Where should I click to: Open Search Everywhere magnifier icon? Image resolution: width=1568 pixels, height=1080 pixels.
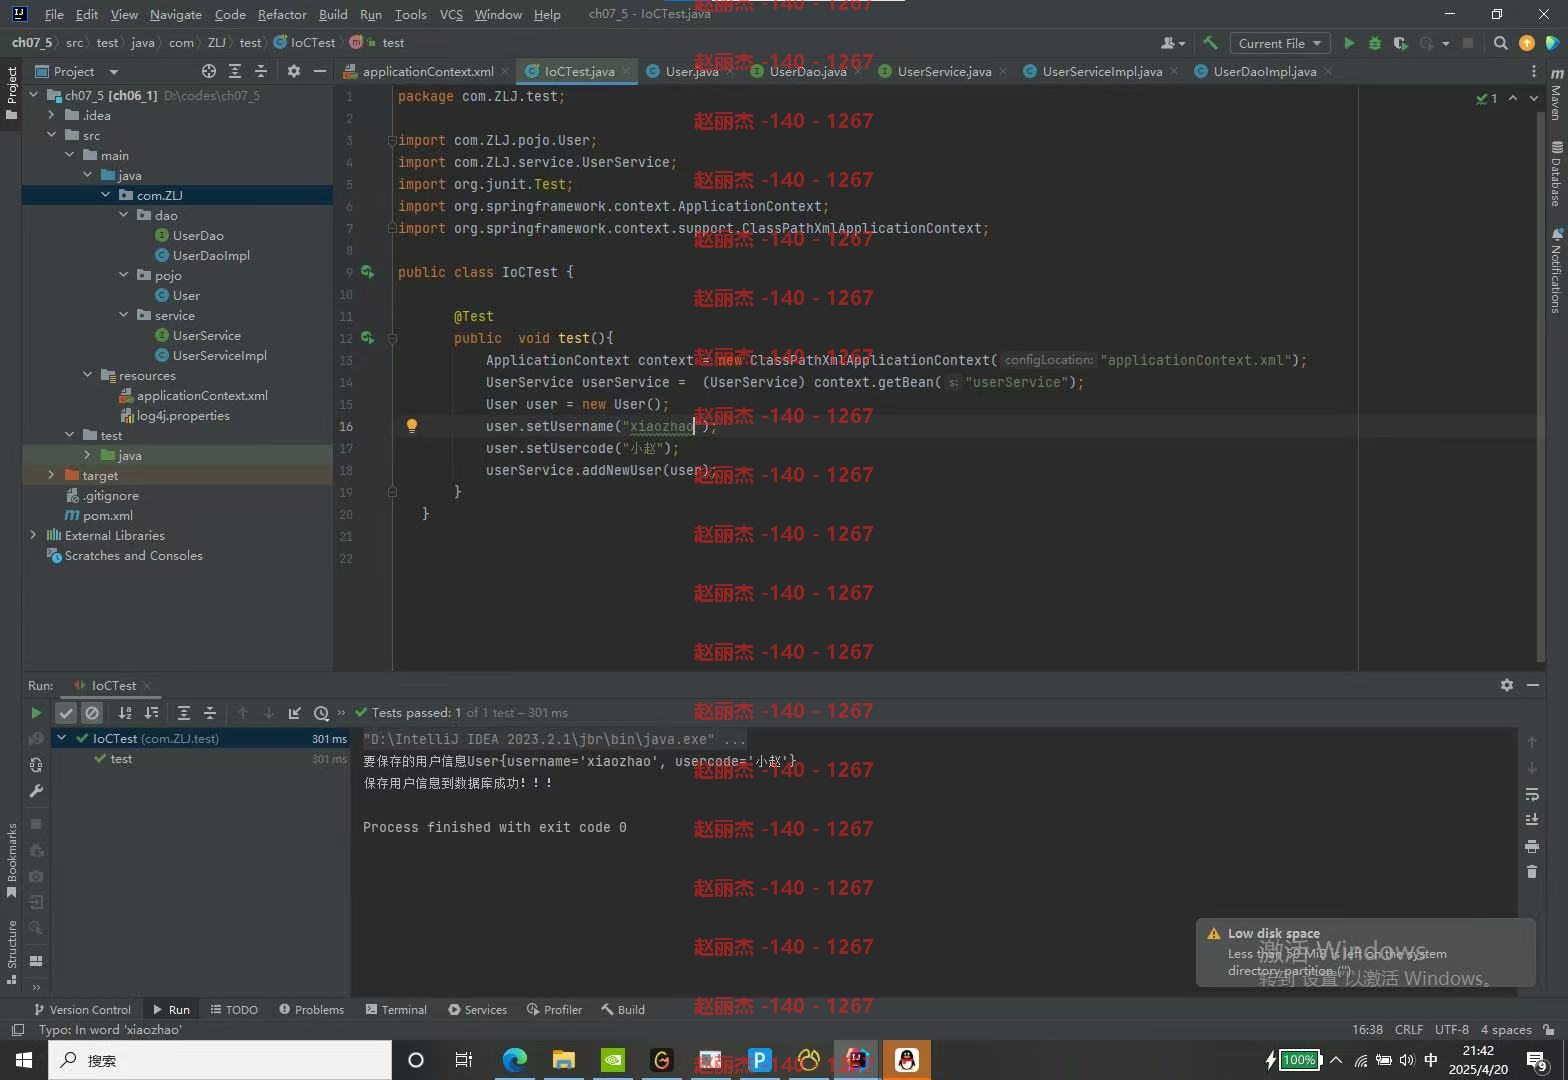[x=1500, y=43]
